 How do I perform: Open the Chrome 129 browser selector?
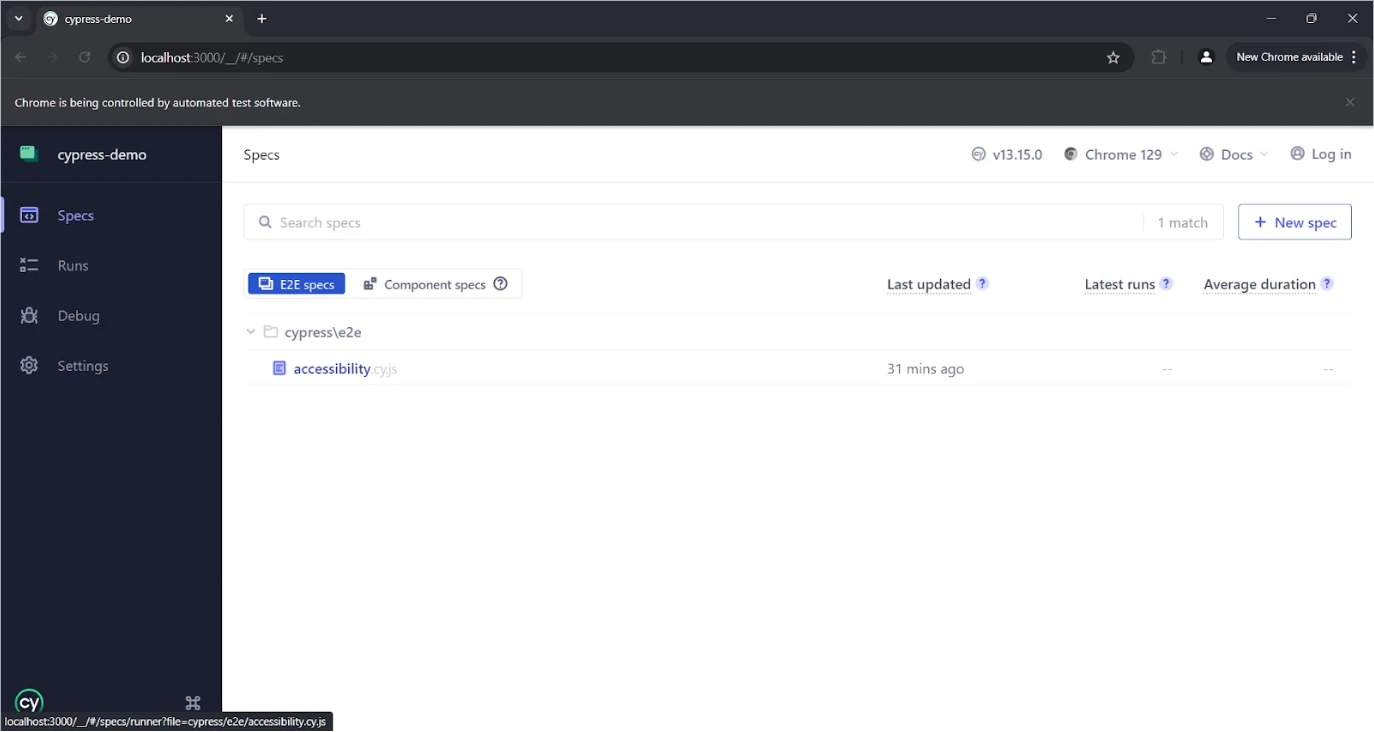1120,154
